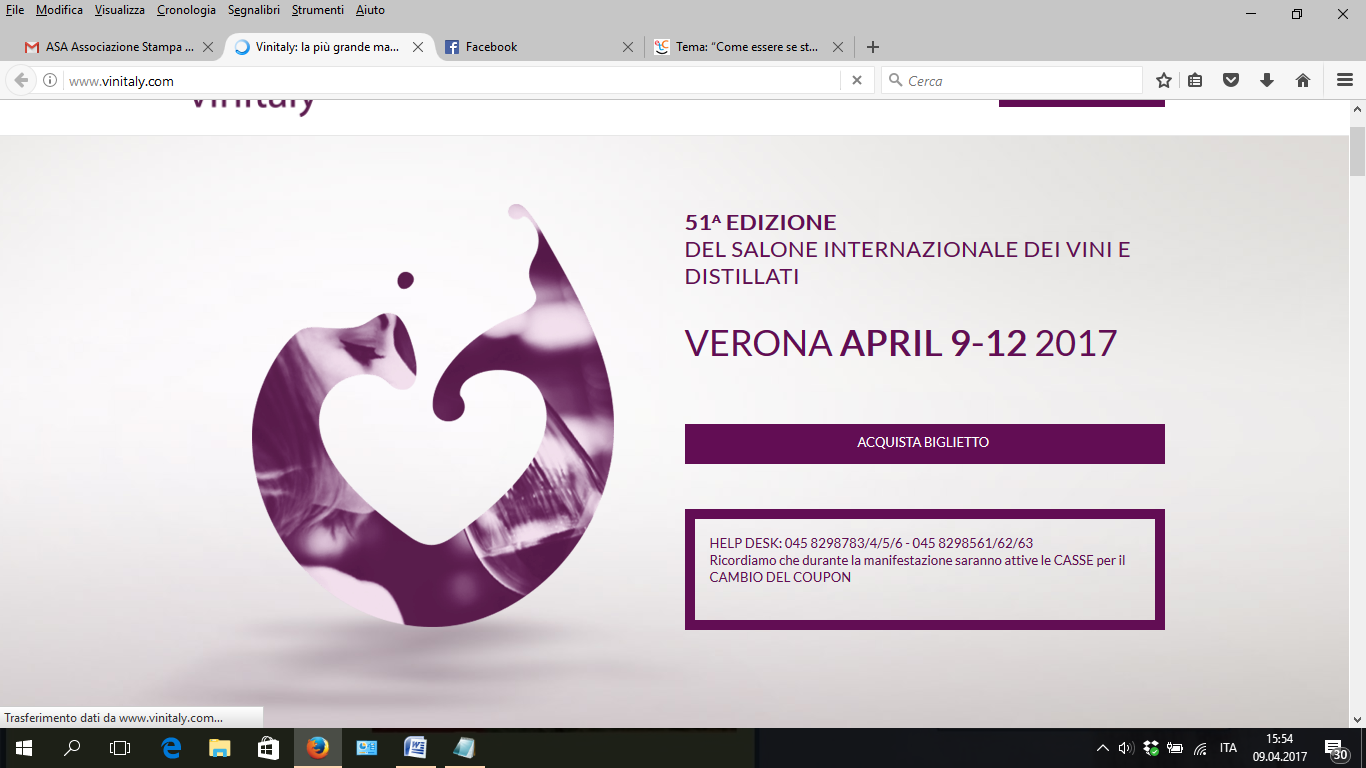Bookmark this page with the star icon

[1164, 81]
